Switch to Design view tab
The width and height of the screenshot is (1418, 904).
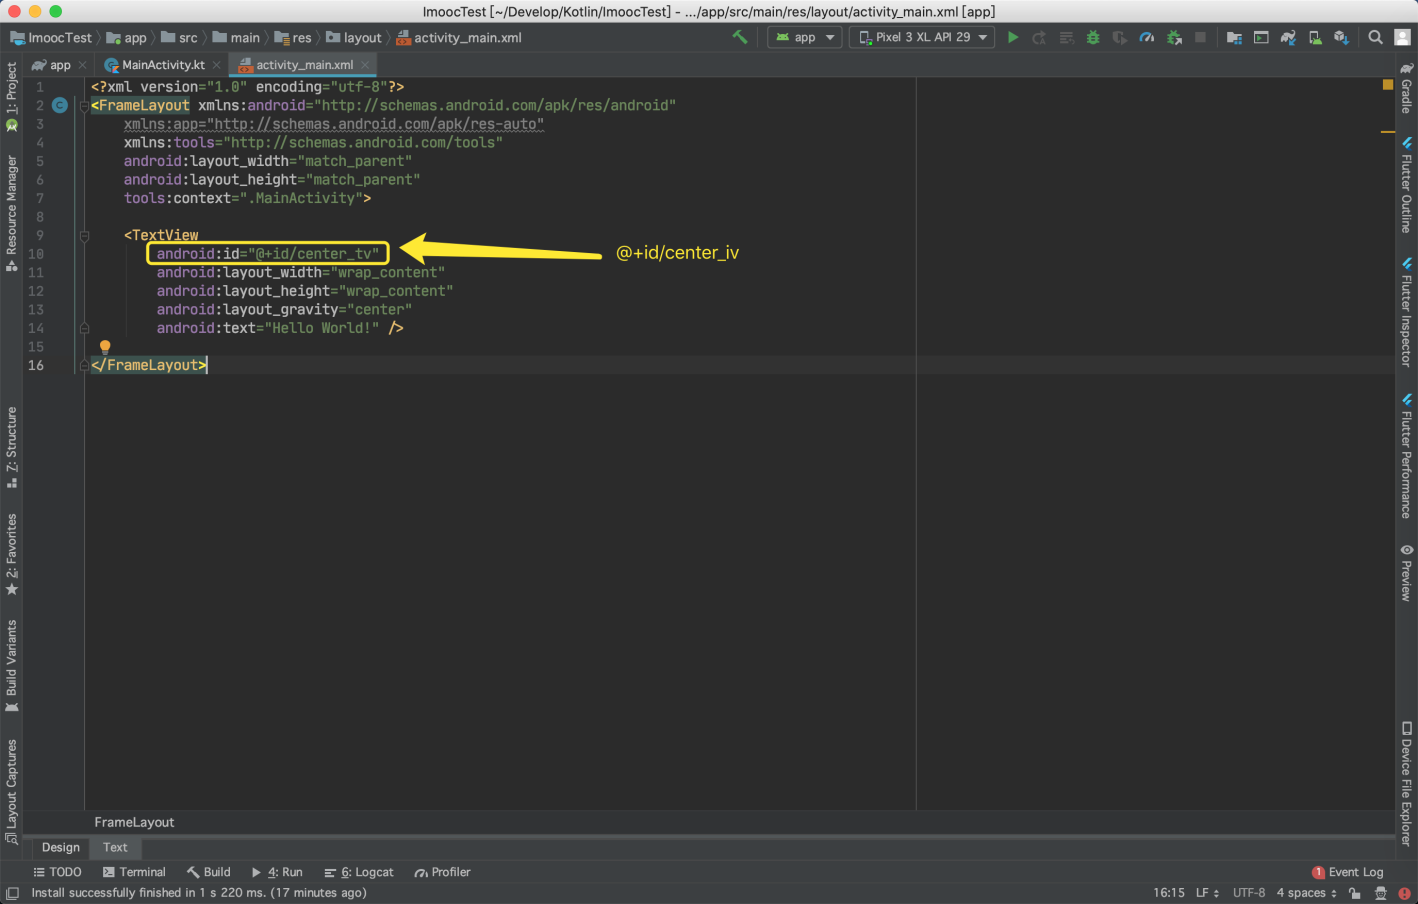(61, 847)
